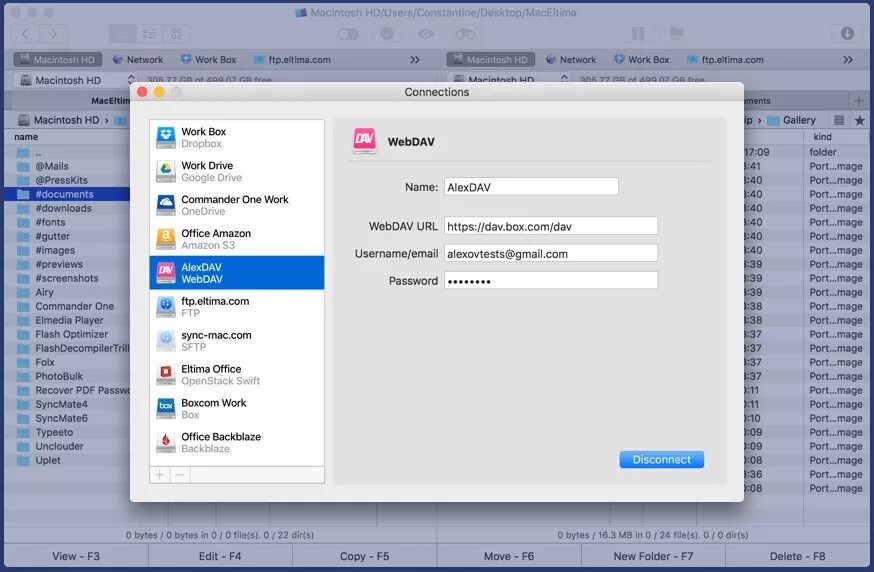The width and height of the screenshot is (874, 572).
Task: Open file info from toolbar icon
Action: [387, 34]
